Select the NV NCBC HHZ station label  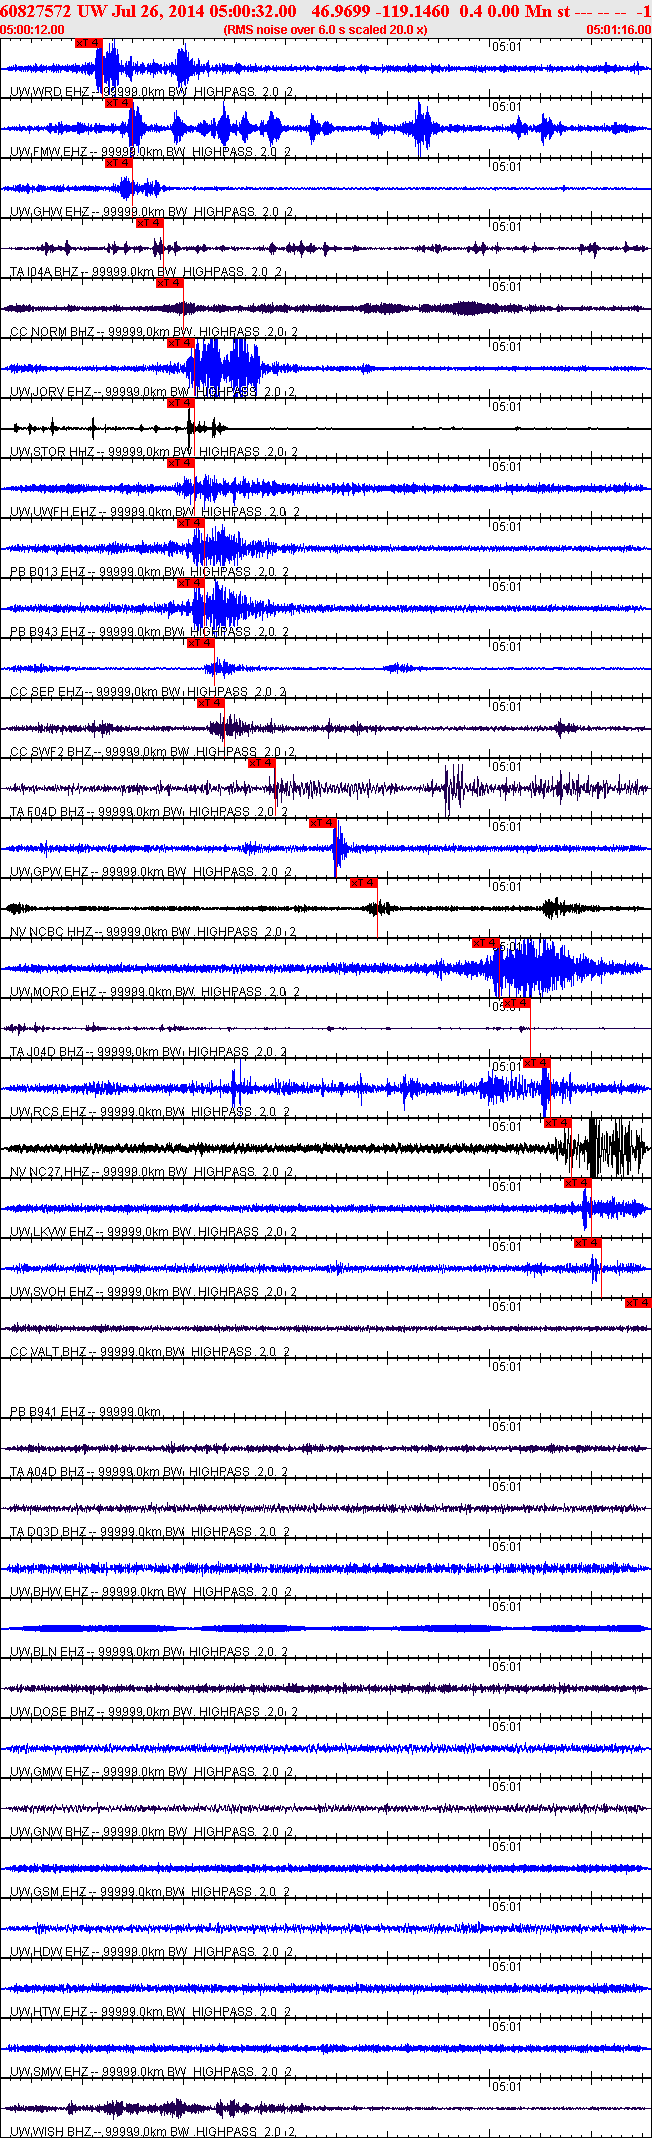pos(152,931)
